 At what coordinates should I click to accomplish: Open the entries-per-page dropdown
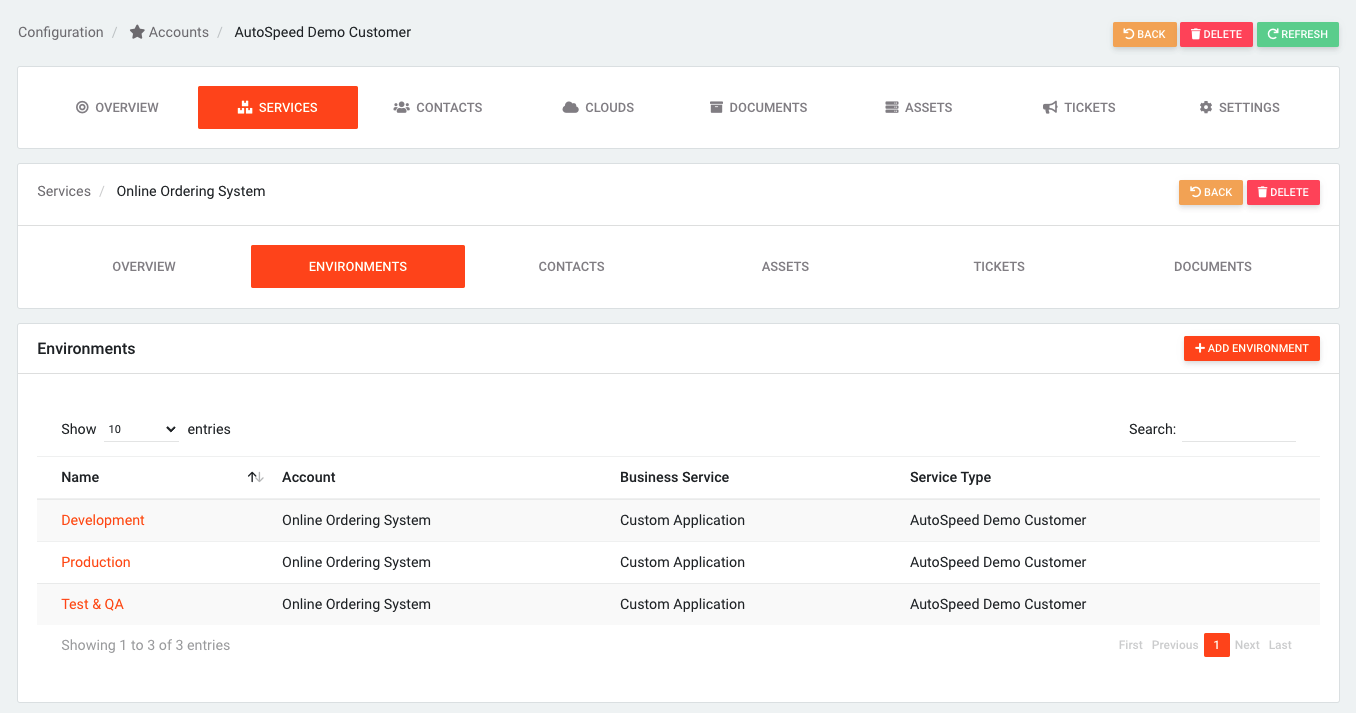click(x=141, y=429)
